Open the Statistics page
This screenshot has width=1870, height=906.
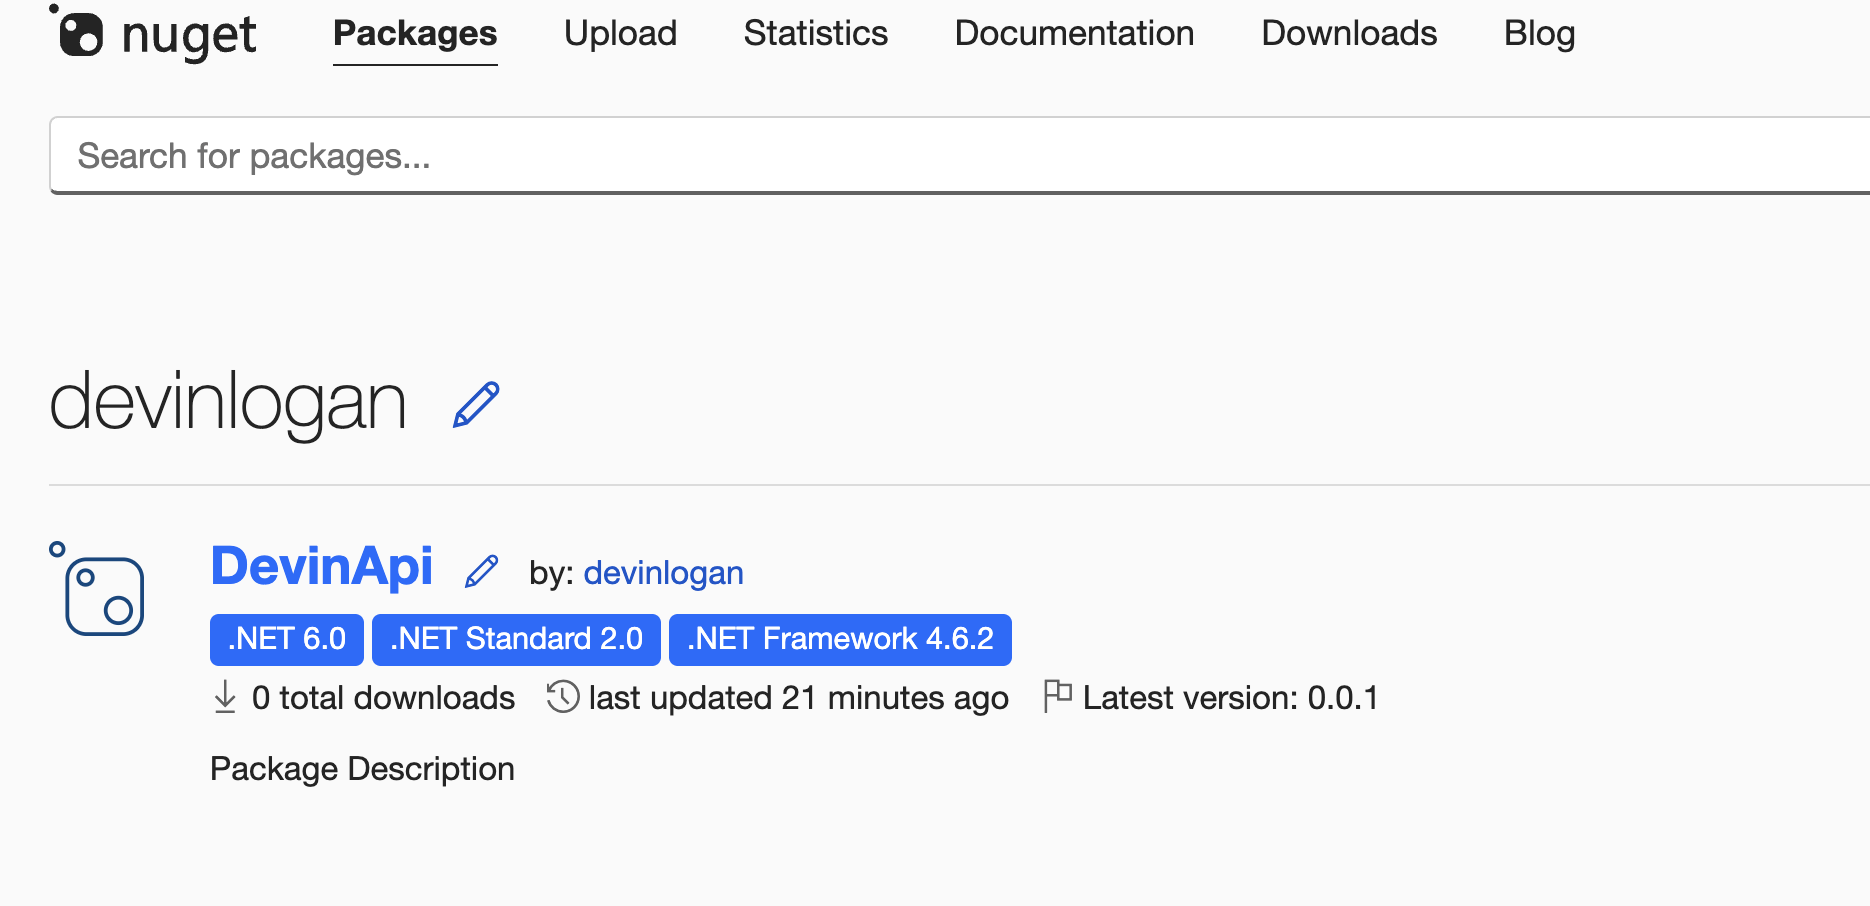[x=815, y=33]
